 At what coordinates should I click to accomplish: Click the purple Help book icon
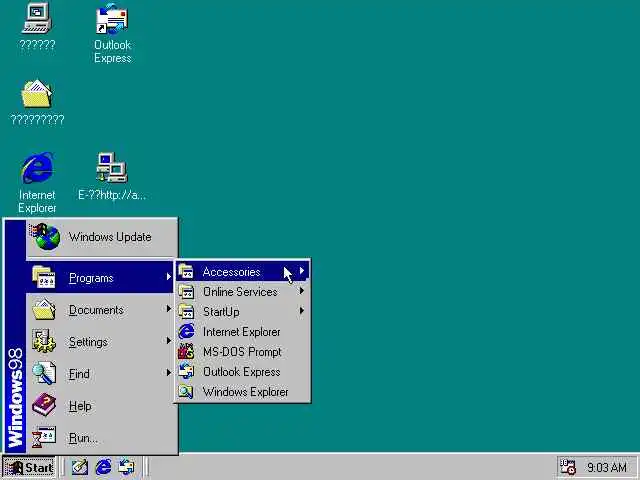[x=44, y=405]
